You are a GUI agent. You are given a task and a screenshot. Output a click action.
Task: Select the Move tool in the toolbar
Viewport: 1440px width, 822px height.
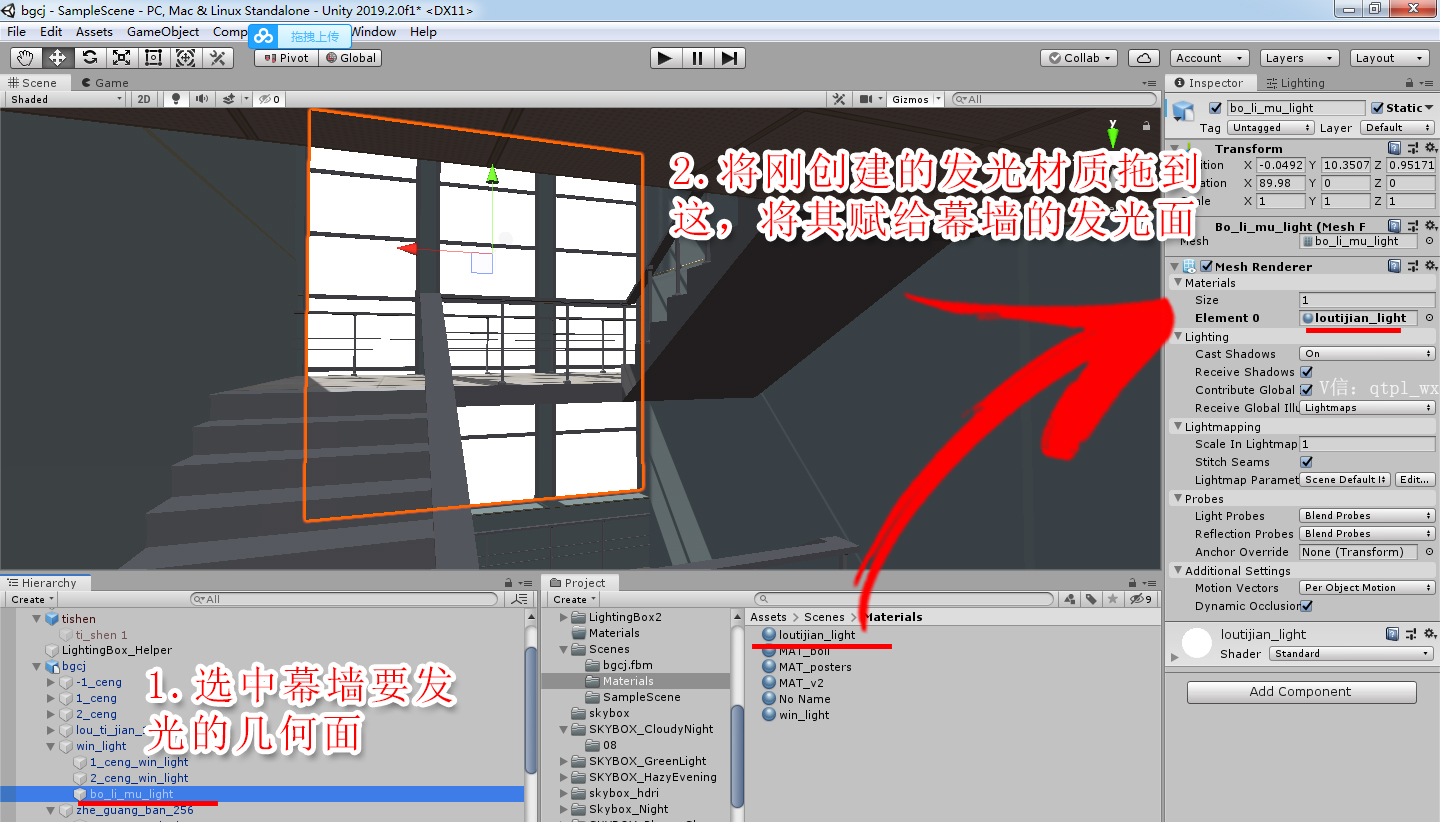tap(57, 57)
